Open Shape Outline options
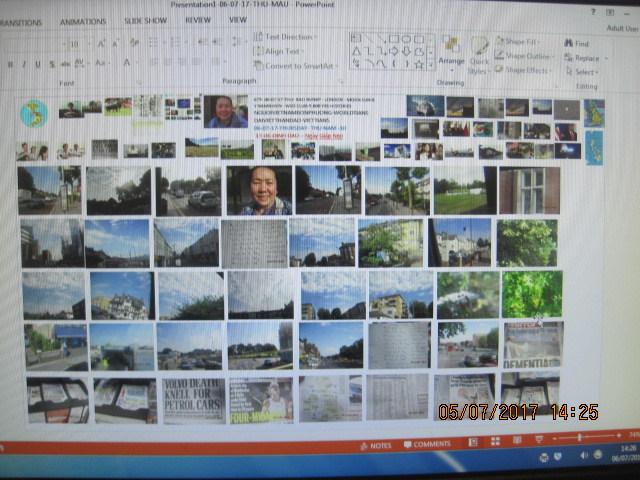Image resolution: width=640 pixels, height=480 pixels. 524,56
